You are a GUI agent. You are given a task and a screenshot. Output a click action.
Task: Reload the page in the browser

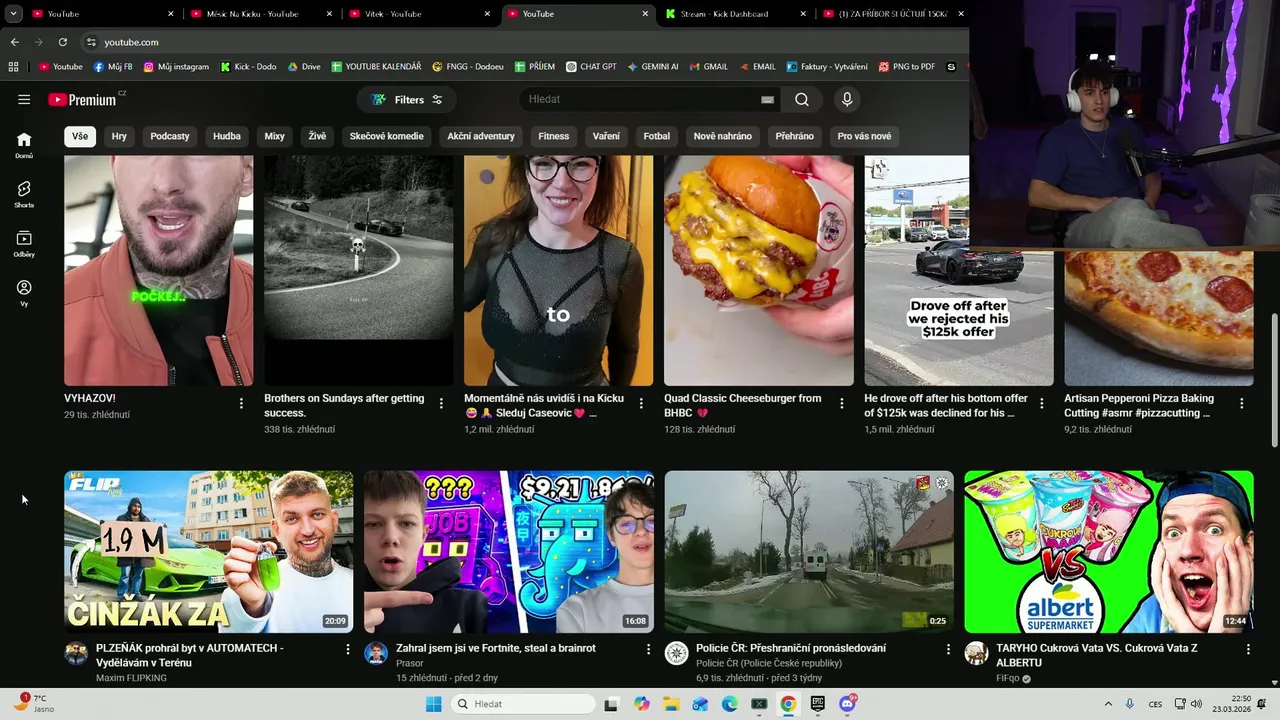pos(62,42)
